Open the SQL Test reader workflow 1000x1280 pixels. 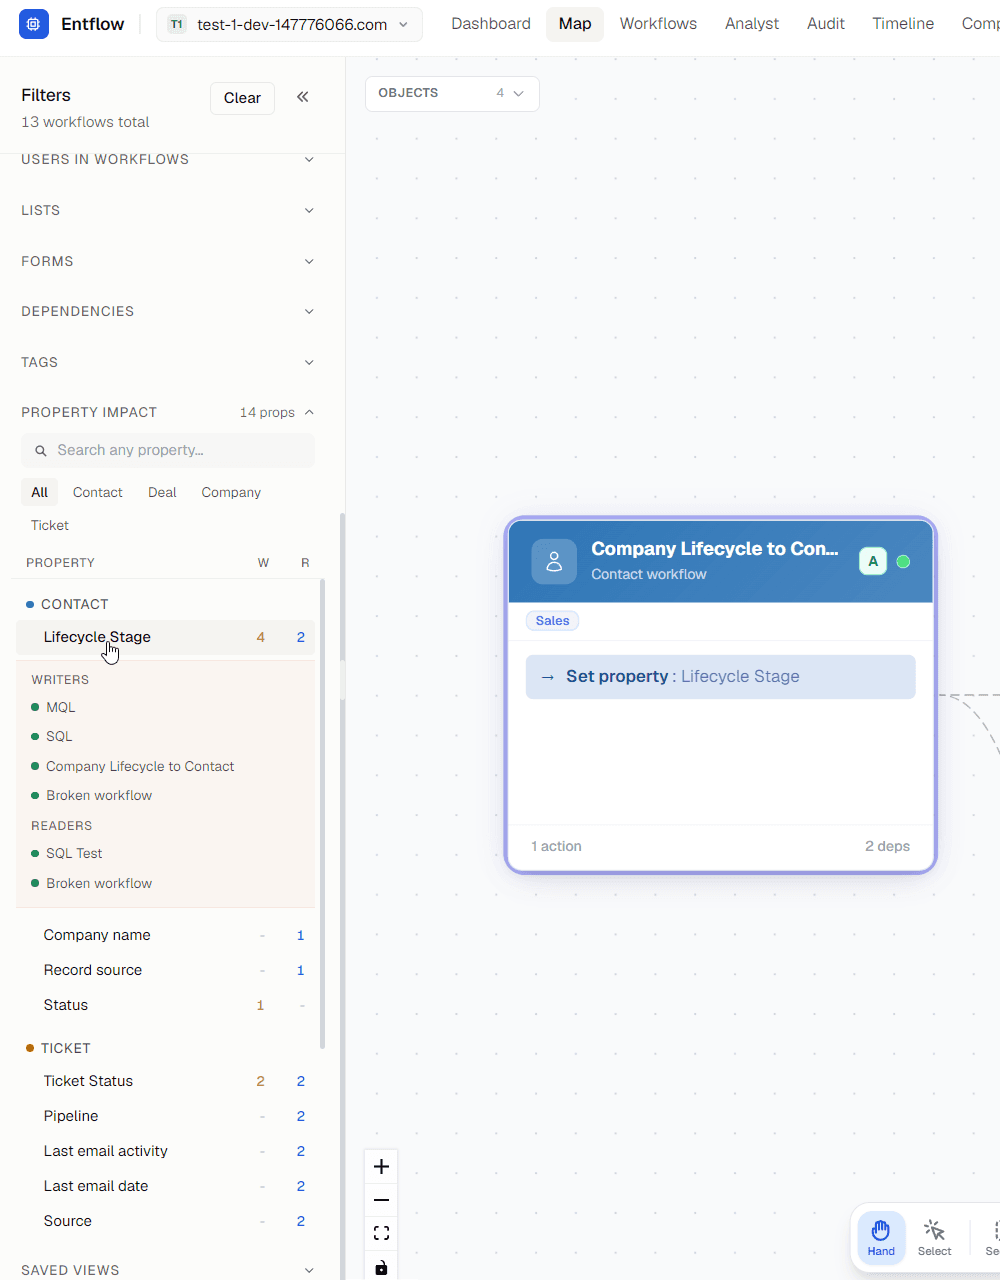coord(74,853)
